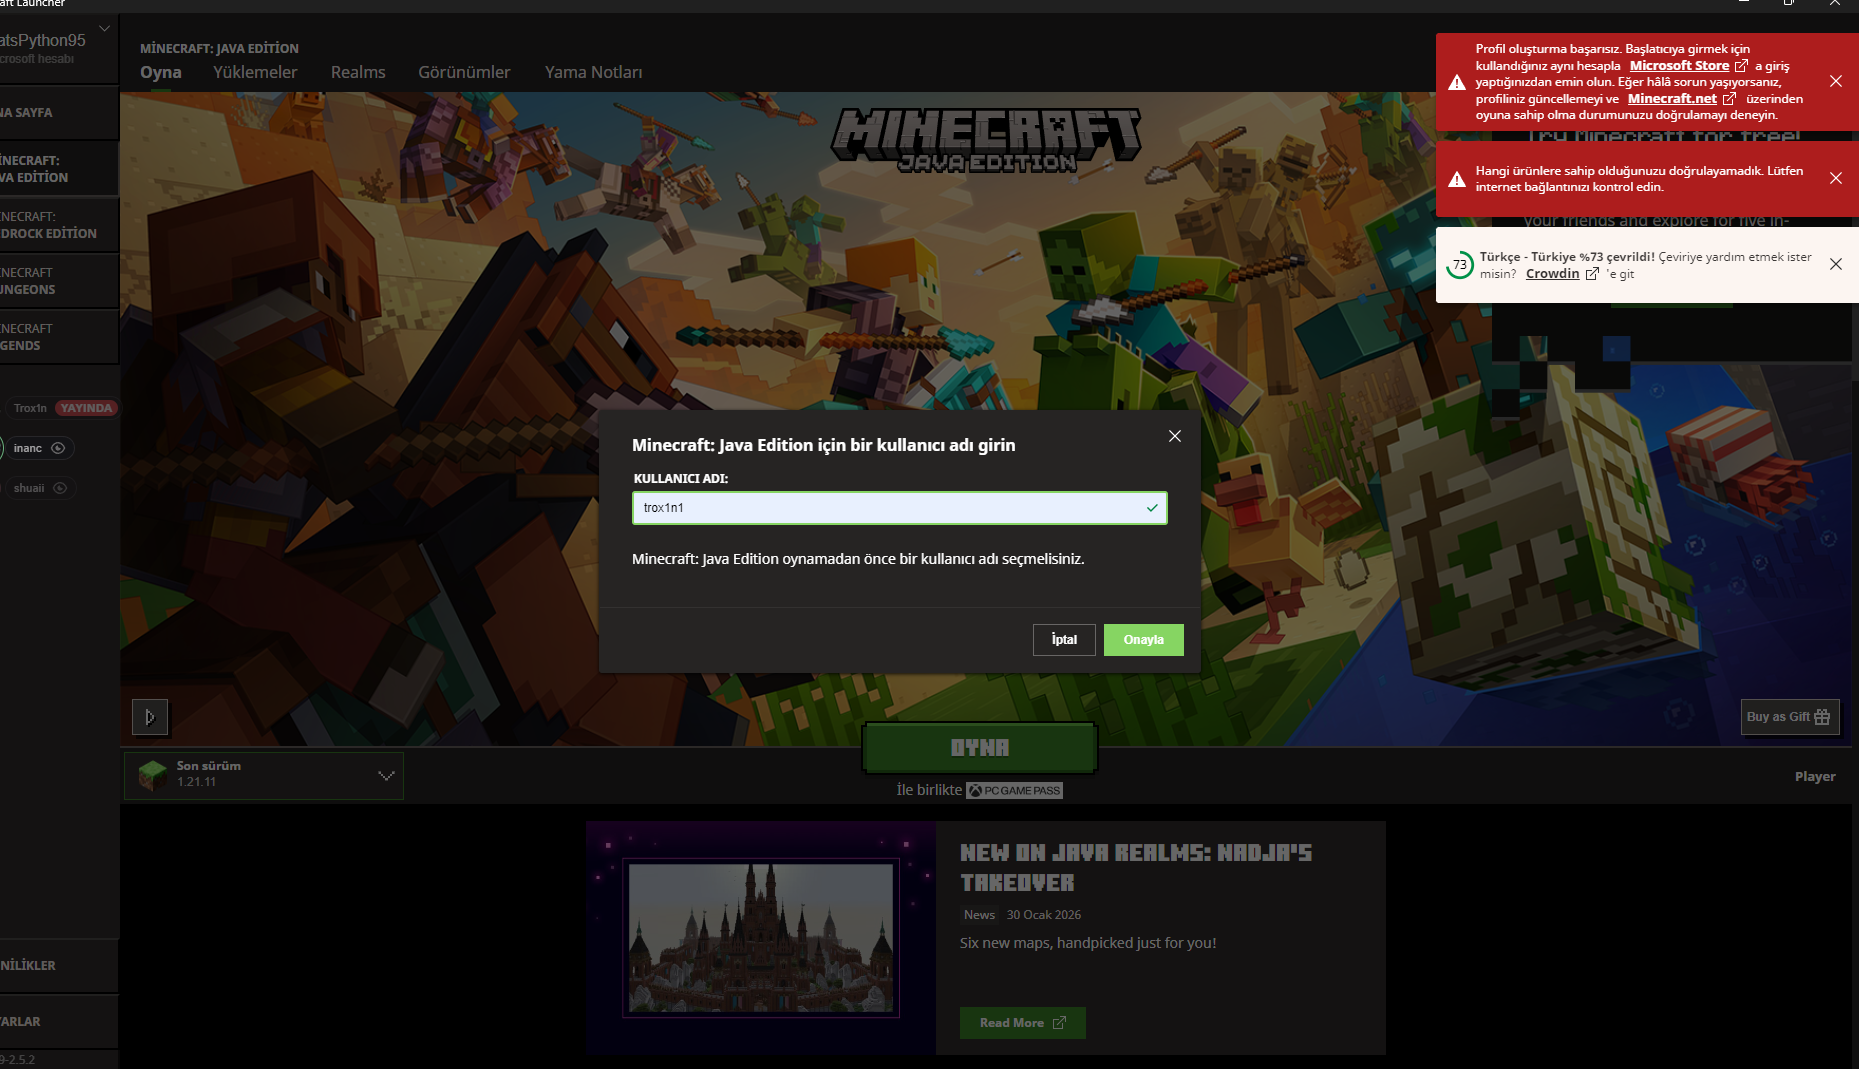Click the launcher version number text
The height and width of the screenshot is (1069, 1859).
pyautogui.click(x=18, y=1060)
